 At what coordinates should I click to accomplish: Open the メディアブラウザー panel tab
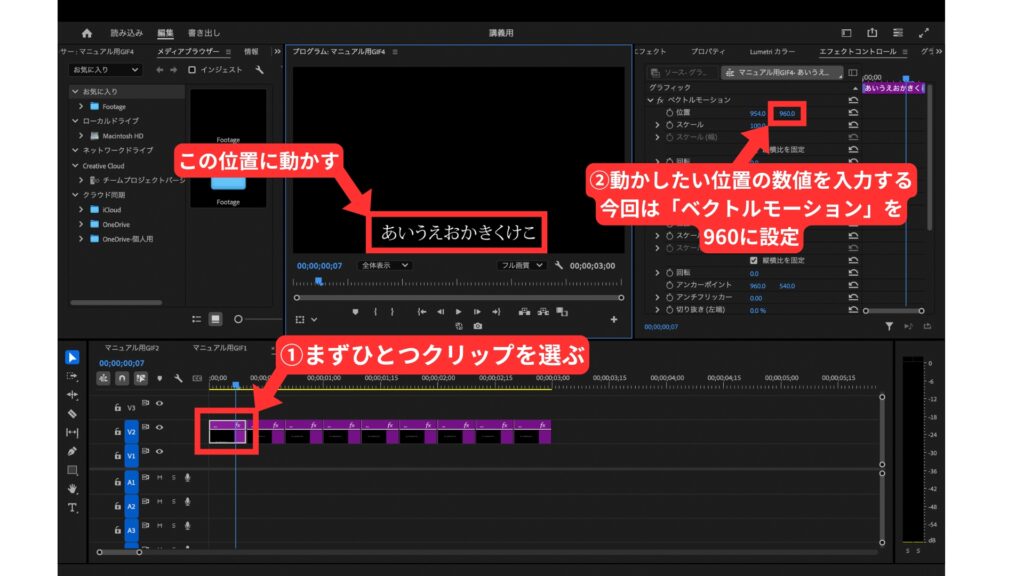188,52
